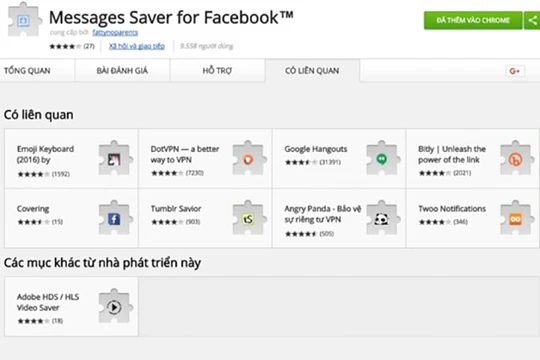Click the Messages Saver for Facebook title
Image resolution: width=540 pixels, height=360 pixels.
(x=171, y=17)
